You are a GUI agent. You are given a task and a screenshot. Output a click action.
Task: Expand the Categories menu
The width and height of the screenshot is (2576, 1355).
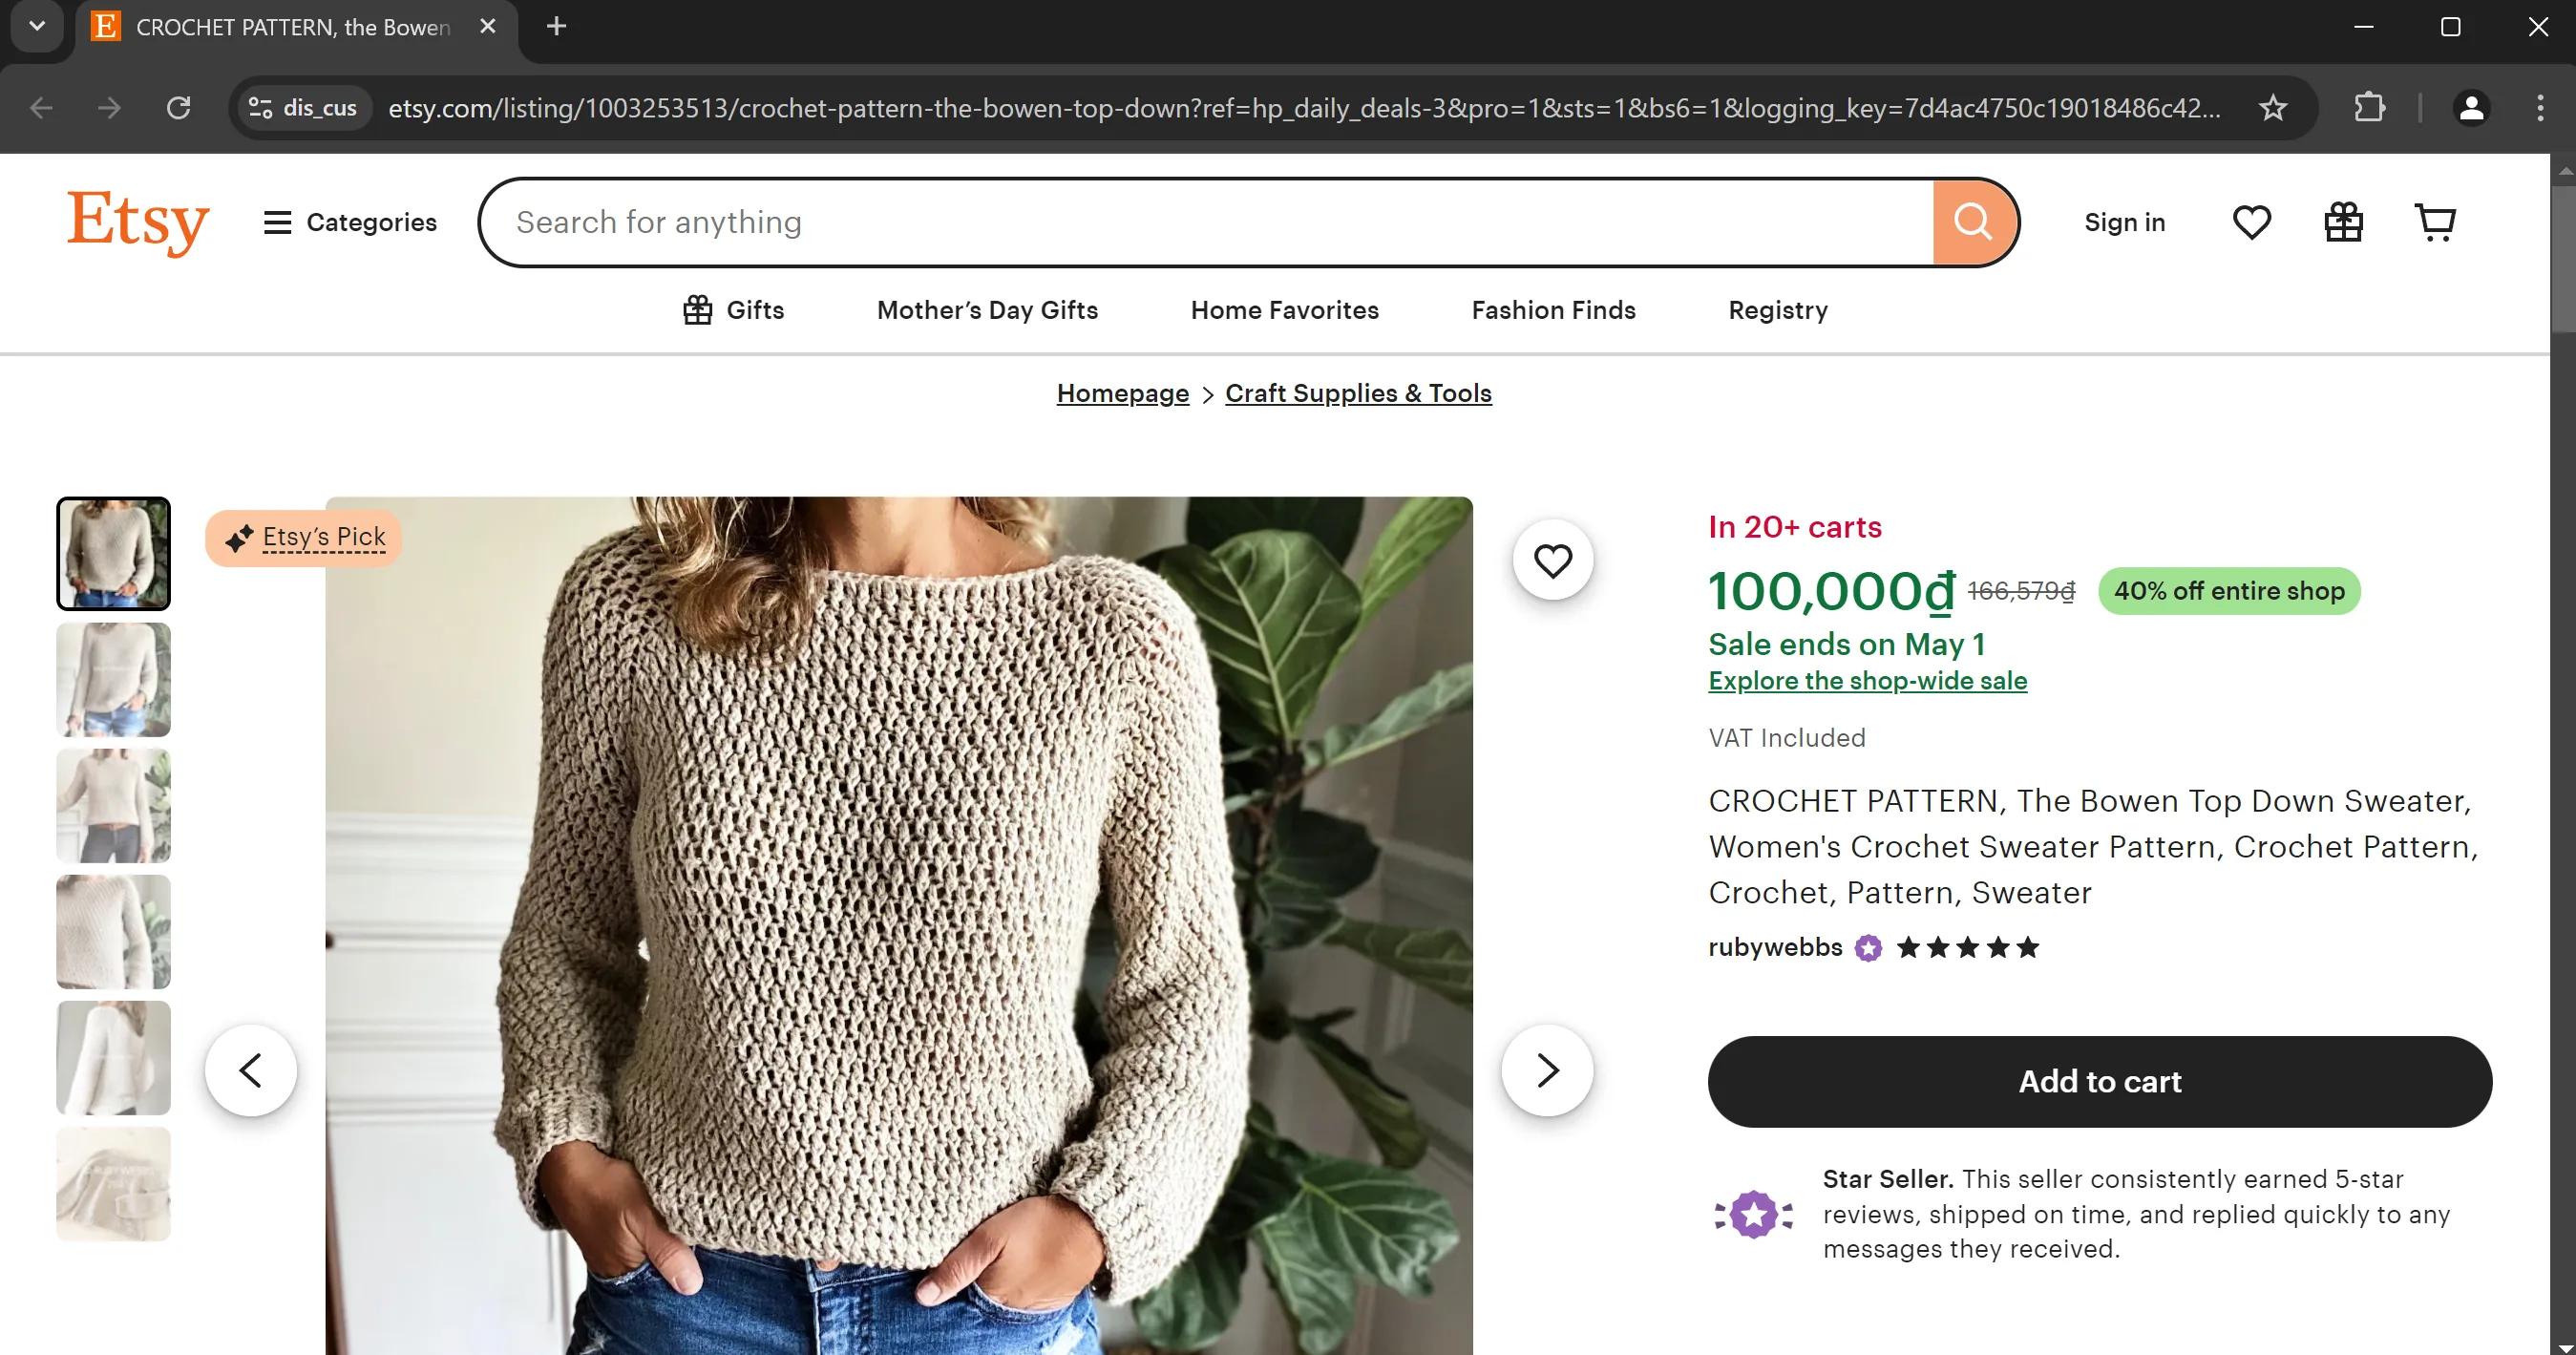(x=350, y=222)
